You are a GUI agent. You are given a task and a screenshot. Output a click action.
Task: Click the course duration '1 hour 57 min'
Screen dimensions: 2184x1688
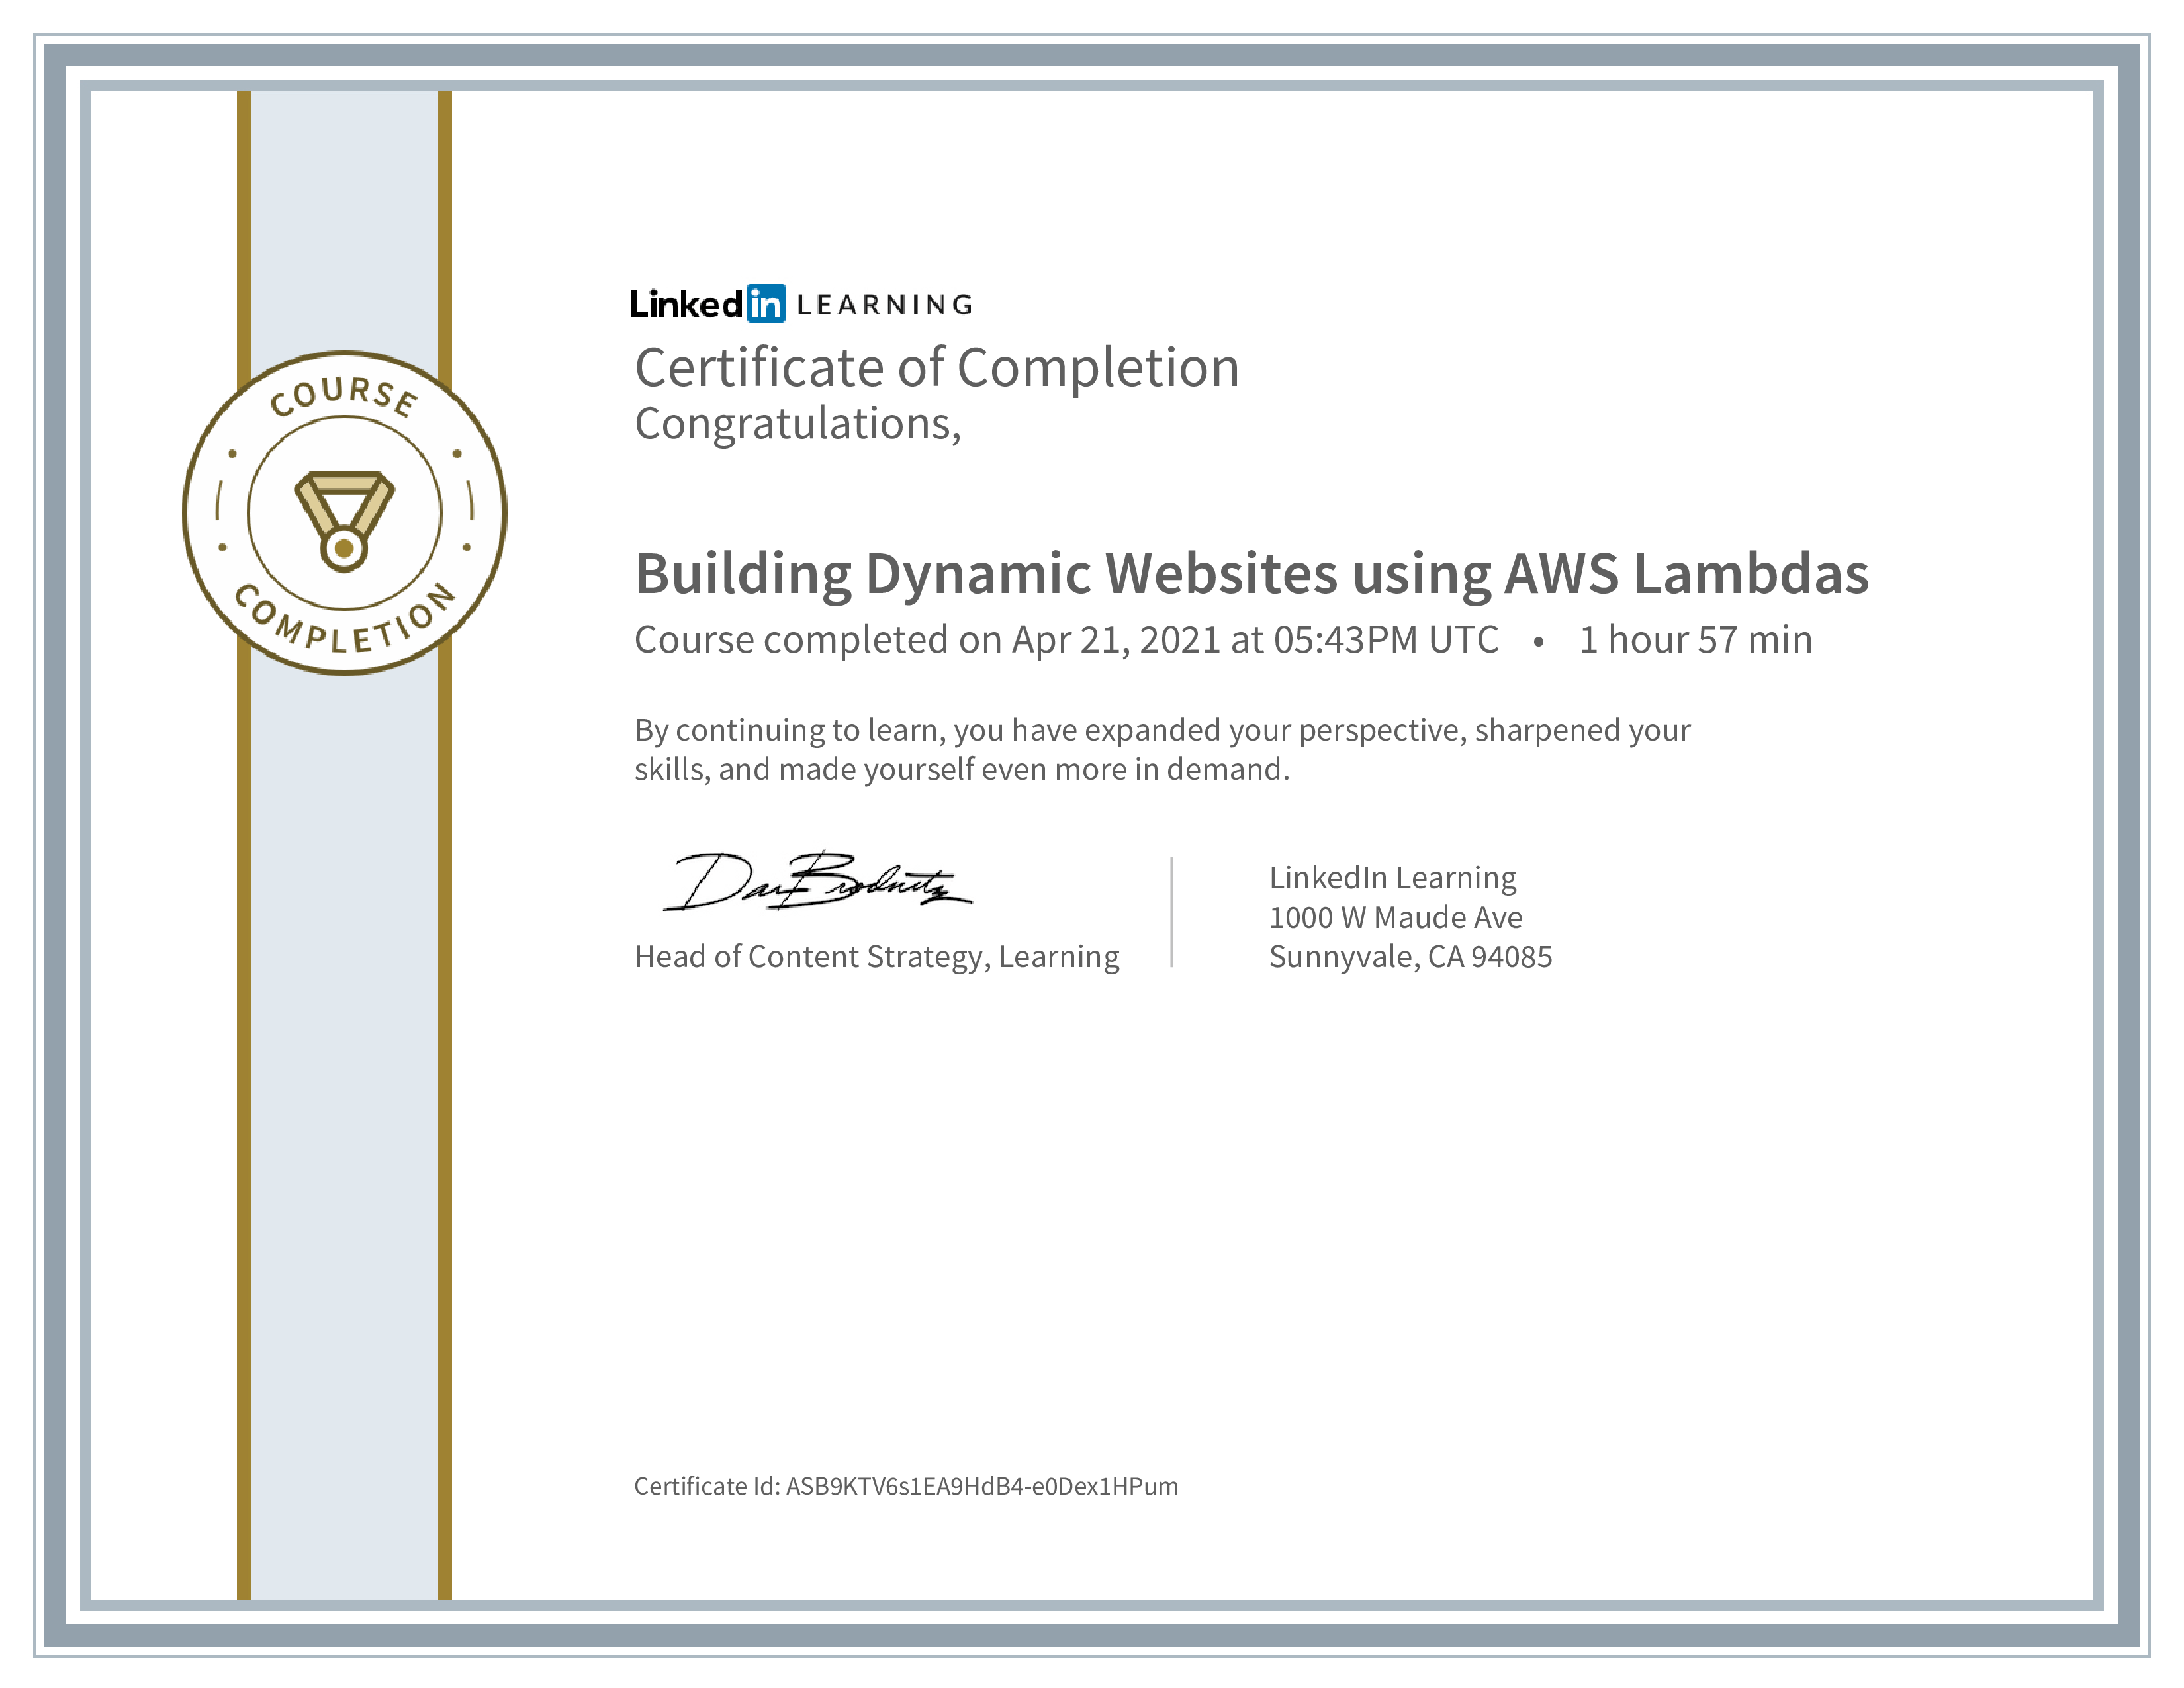[x=1695, y=640]
